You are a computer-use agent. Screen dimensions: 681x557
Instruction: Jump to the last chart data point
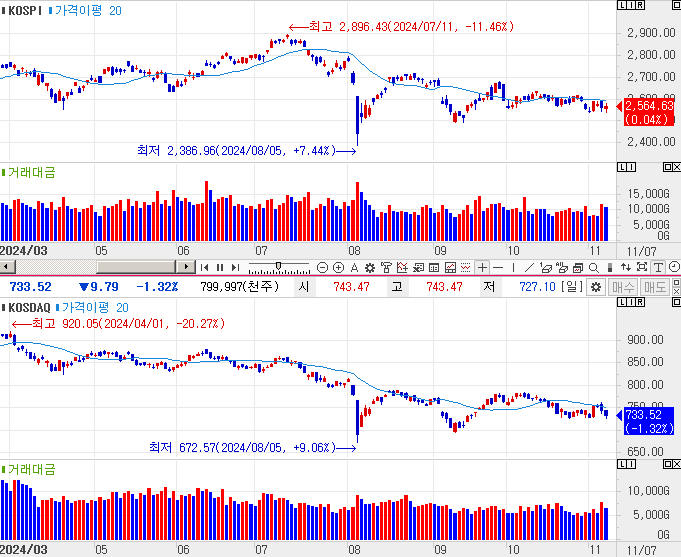click(235, 267)
